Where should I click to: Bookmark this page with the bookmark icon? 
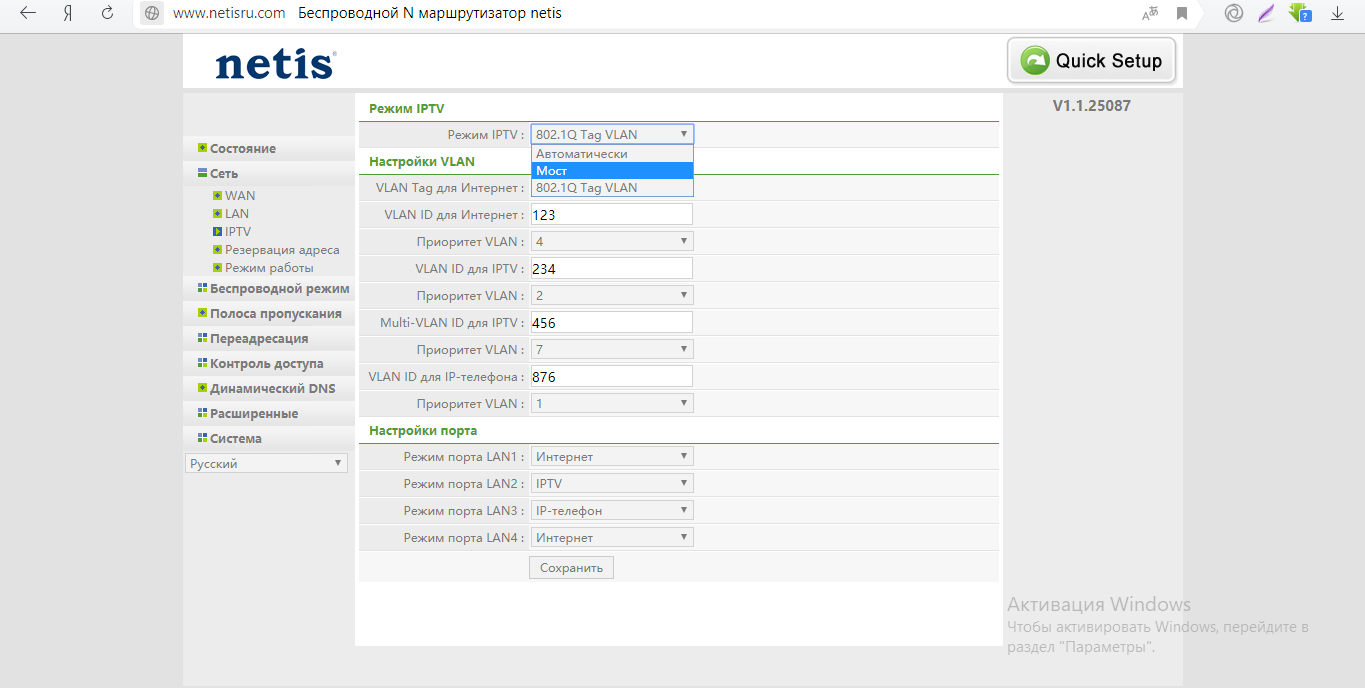pos(1182,14)
